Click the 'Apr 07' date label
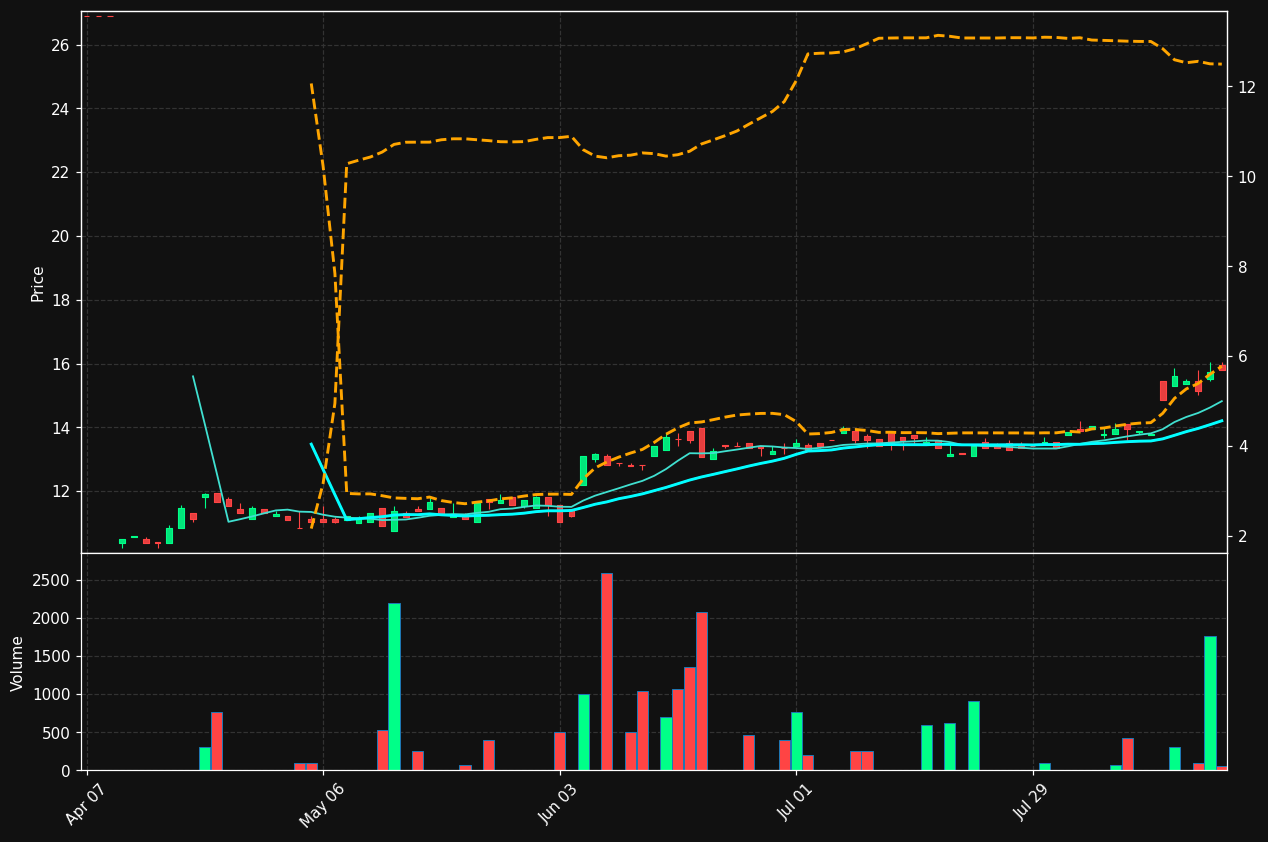 click(87, 803)
